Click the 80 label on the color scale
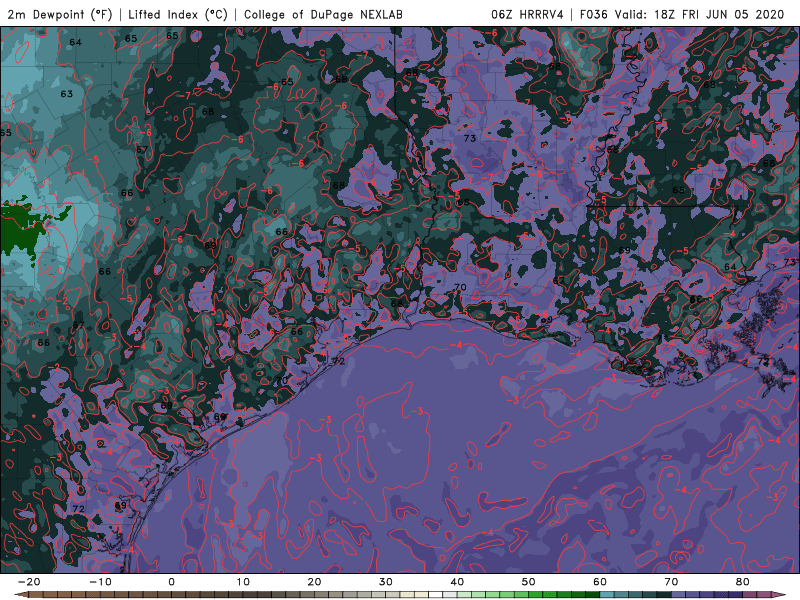 point(743,582)
